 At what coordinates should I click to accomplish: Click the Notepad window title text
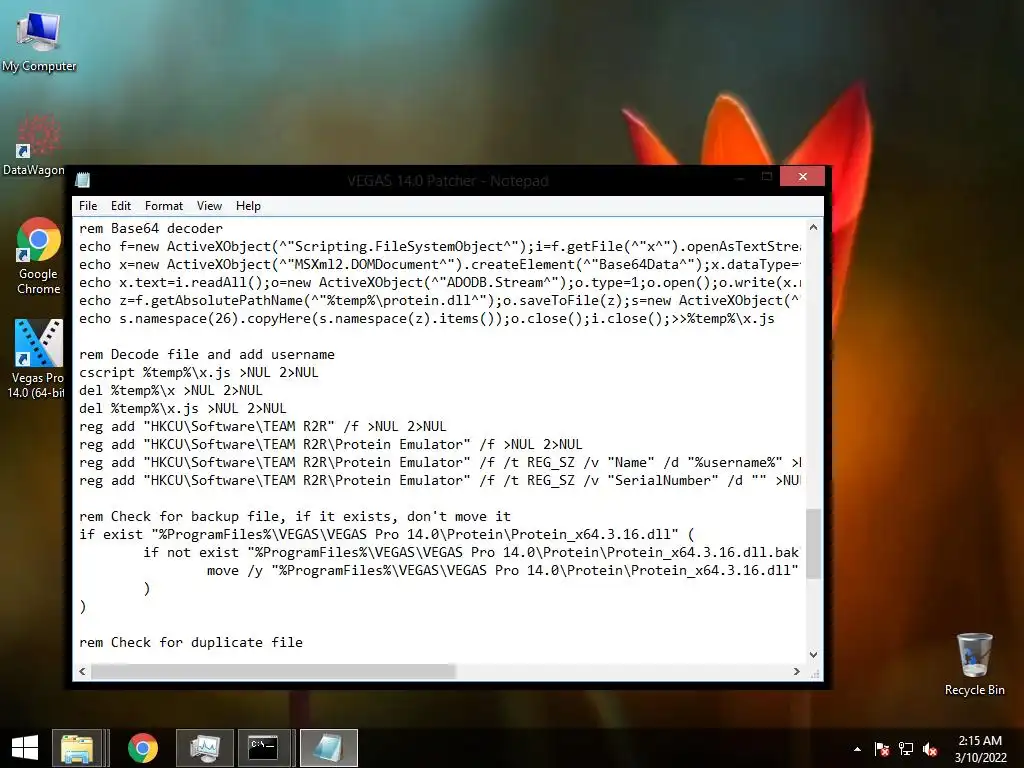point(447,181)
